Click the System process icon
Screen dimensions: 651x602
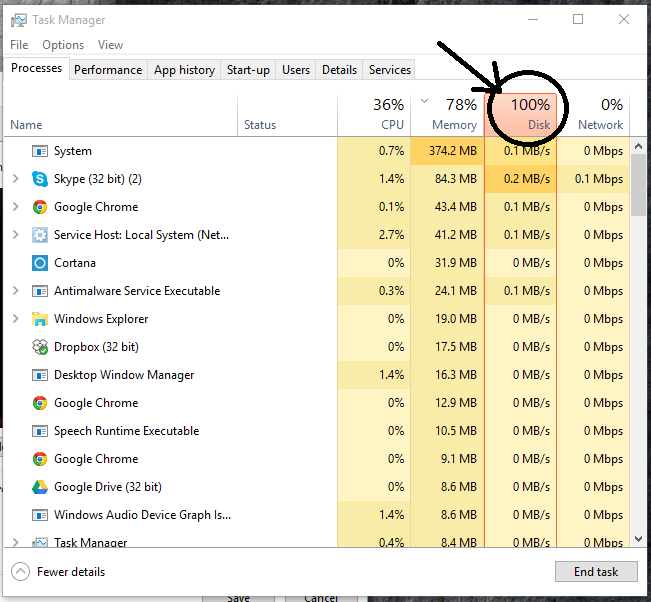tap(40, 151)
